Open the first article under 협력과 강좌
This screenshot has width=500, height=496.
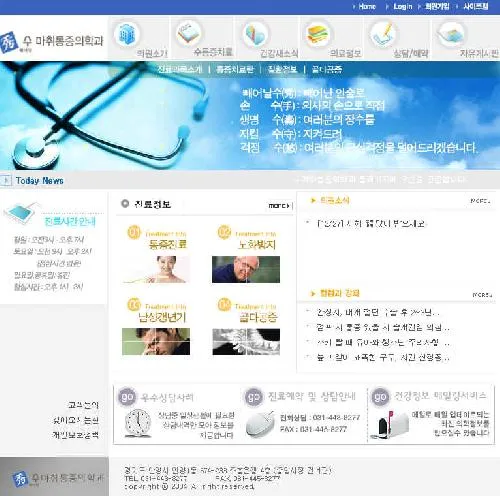[x=378, y=312]
